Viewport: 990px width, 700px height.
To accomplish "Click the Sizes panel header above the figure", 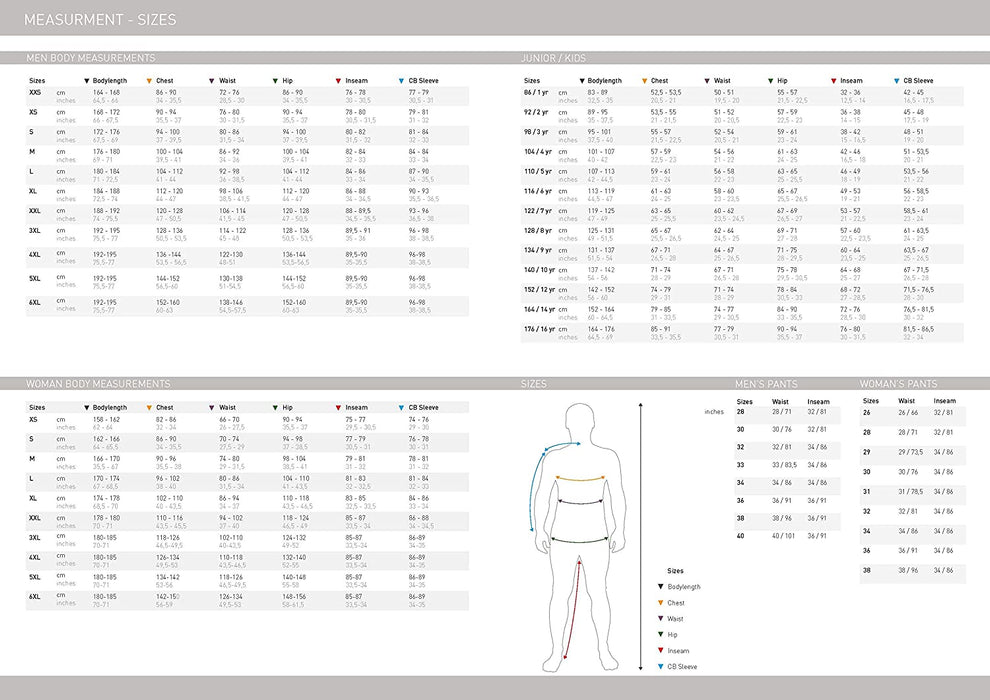I will 535,383.
